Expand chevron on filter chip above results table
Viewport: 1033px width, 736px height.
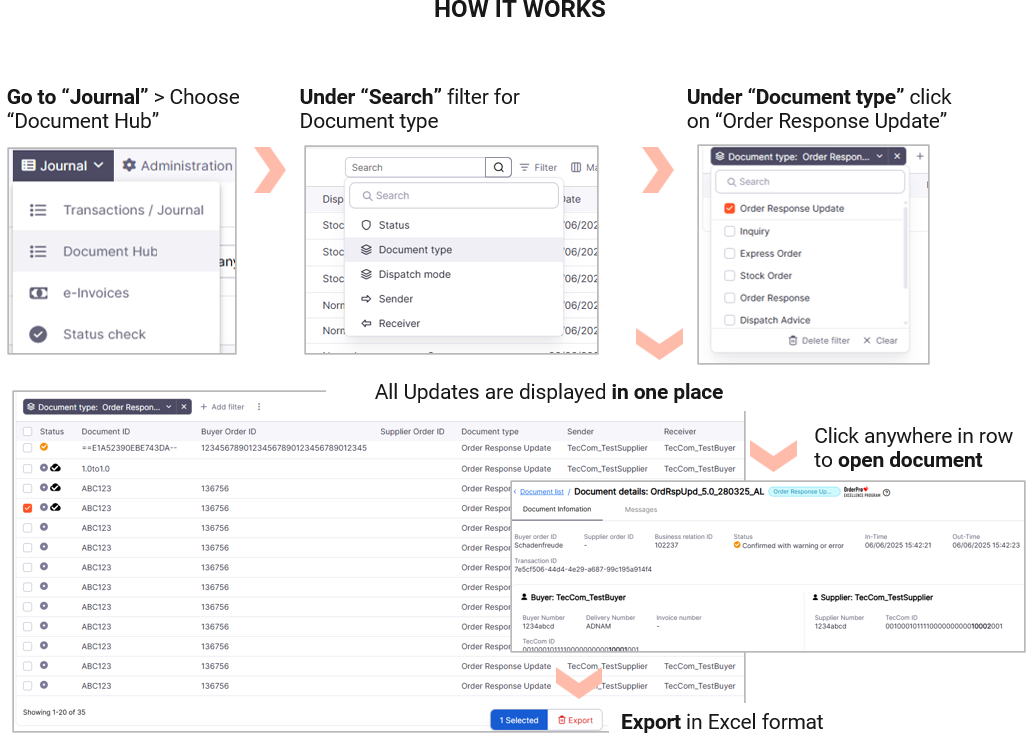[169, 407]
